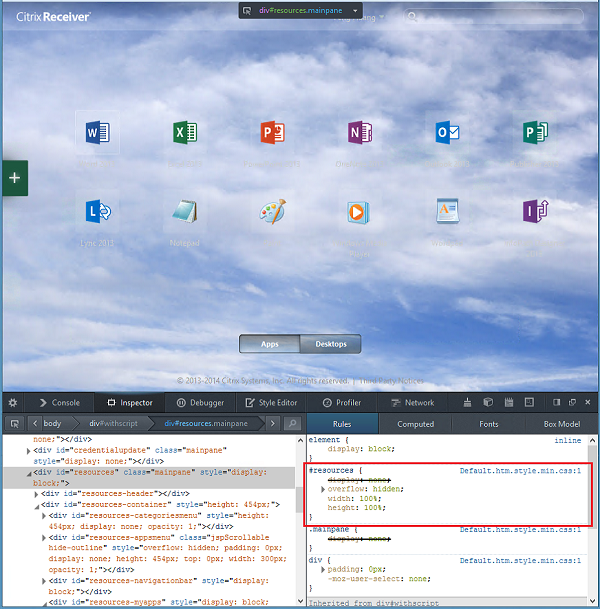Toggle to the Apps view
The image size is (600, 609).
tap(269, 344)
